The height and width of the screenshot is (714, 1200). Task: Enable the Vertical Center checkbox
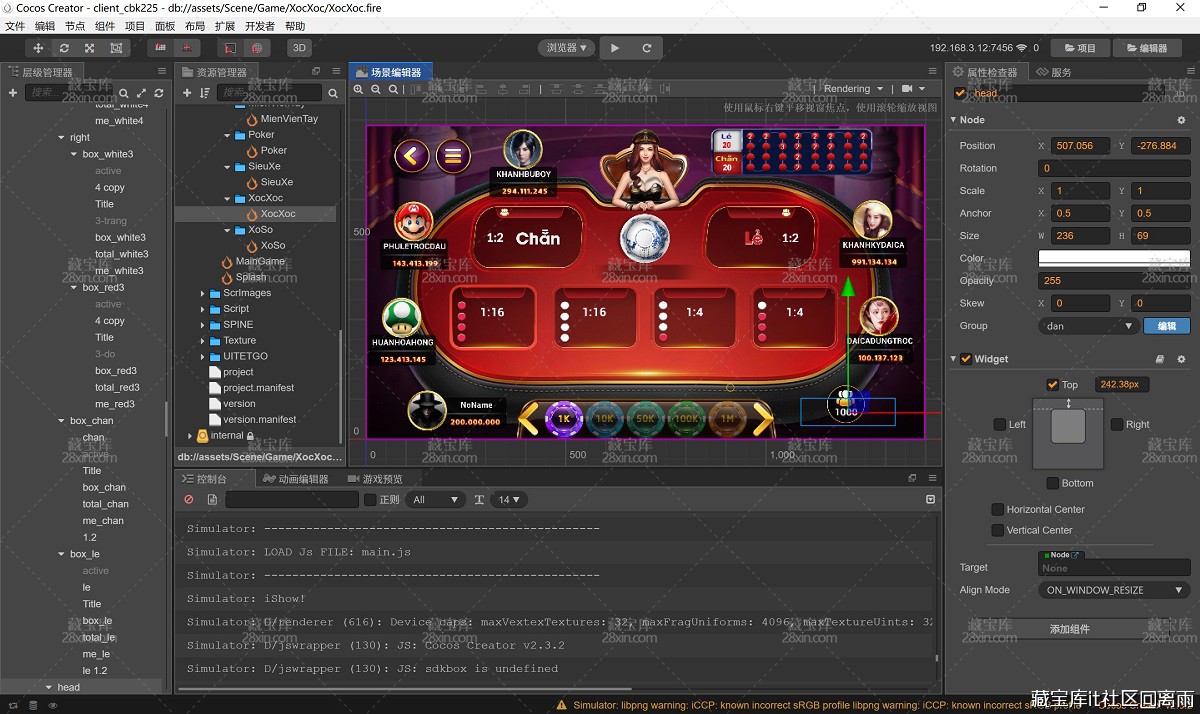point(997,530)
